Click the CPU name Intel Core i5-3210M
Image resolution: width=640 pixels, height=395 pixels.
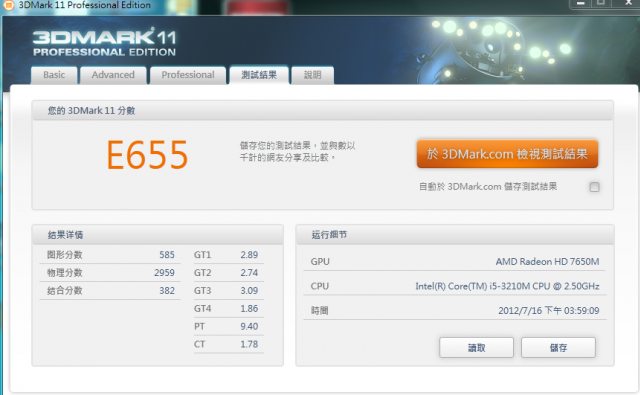tap(507, 286)
